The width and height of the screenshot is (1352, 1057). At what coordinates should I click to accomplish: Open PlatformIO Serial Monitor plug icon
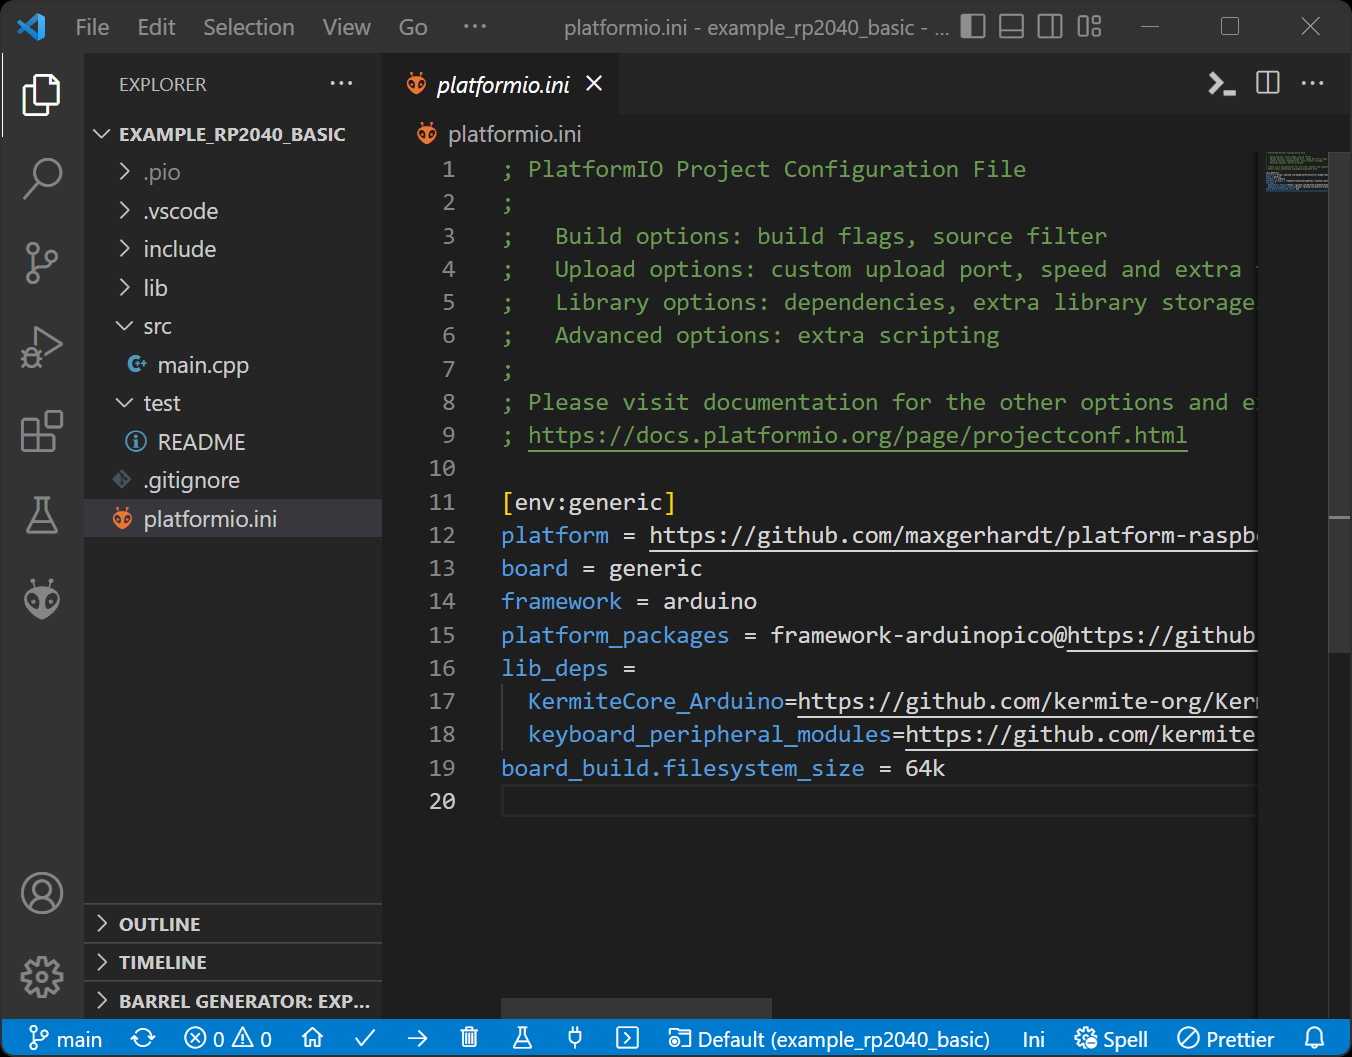pos(575,1039)
